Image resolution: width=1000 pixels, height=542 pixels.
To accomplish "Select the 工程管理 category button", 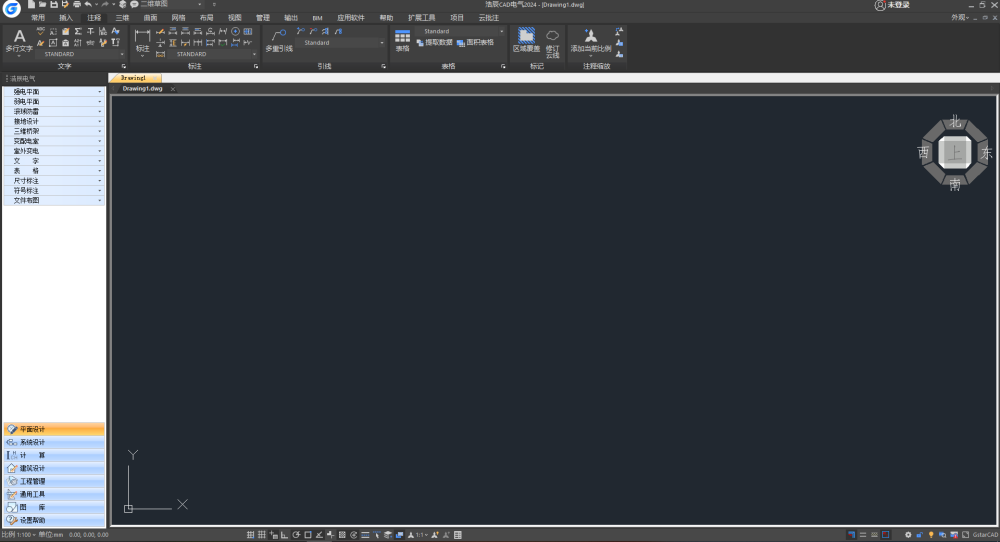I will coord(54,481).
